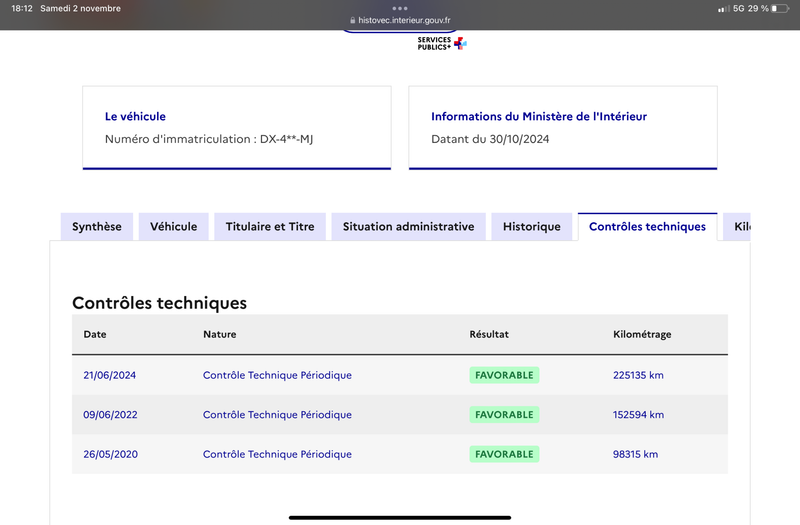Tap the 5G network indicator

(738, 9)
